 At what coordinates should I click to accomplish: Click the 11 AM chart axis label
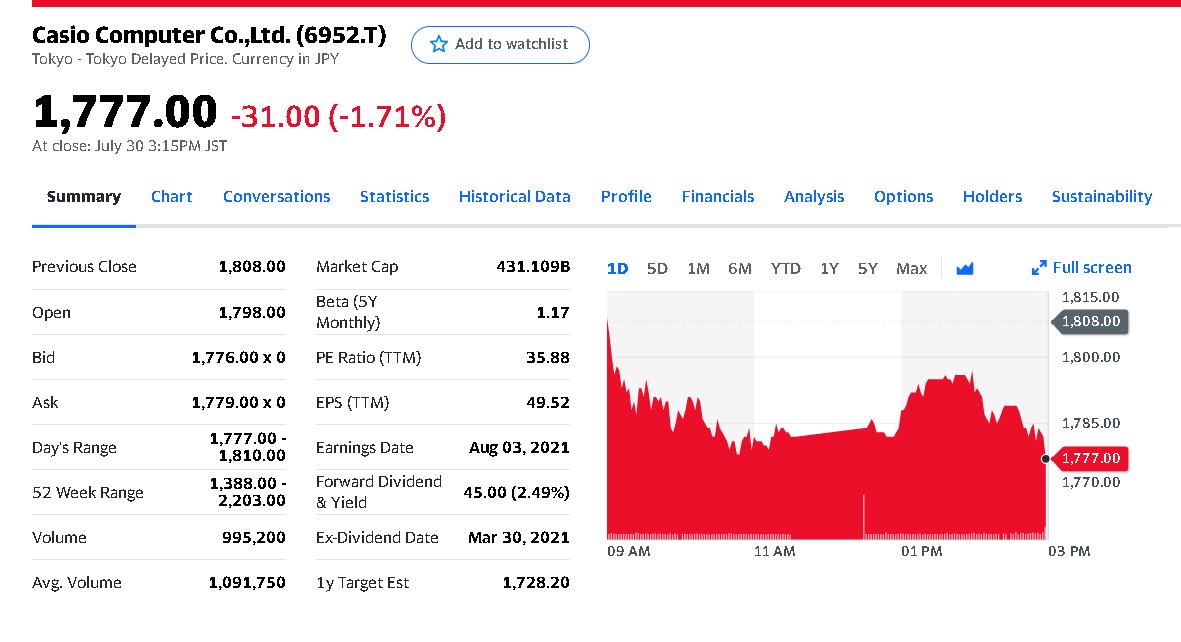pos(774,552)
